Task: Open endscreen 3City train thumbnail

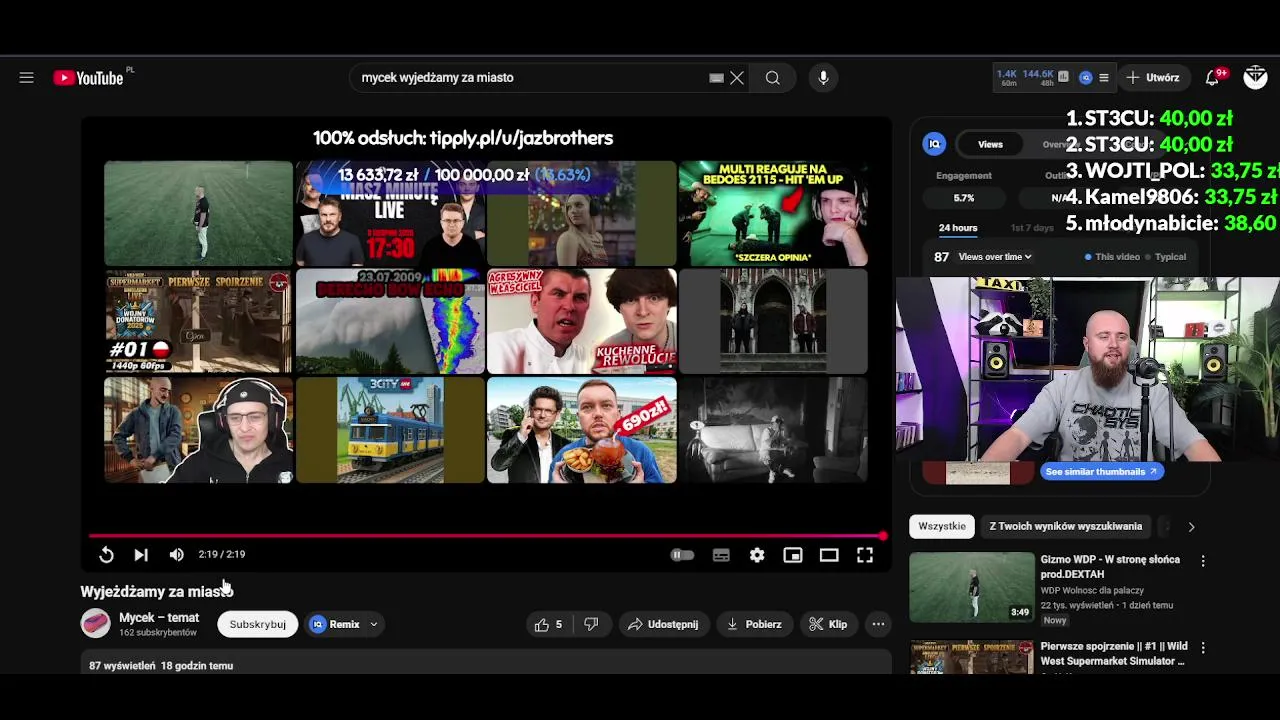Action: pos(390,430)
